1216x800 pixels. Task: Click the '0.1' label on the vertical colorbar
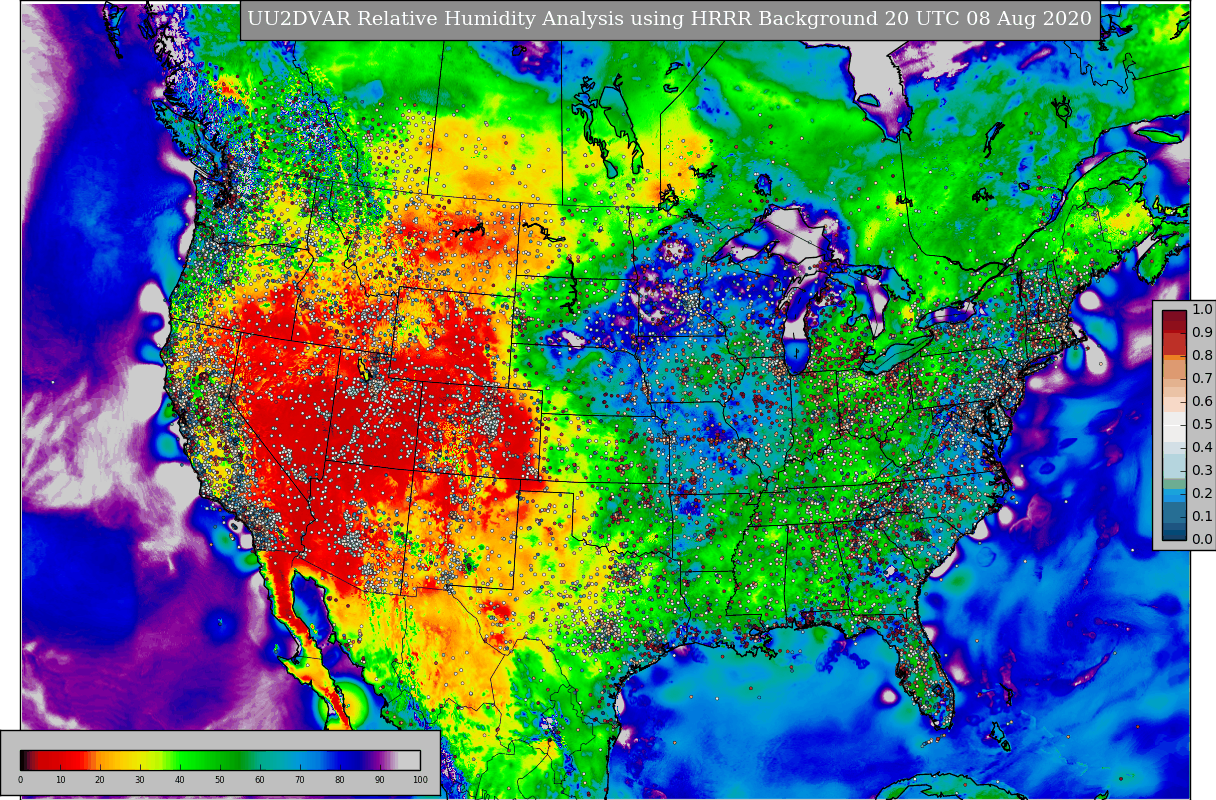[x=1202, y=516]
